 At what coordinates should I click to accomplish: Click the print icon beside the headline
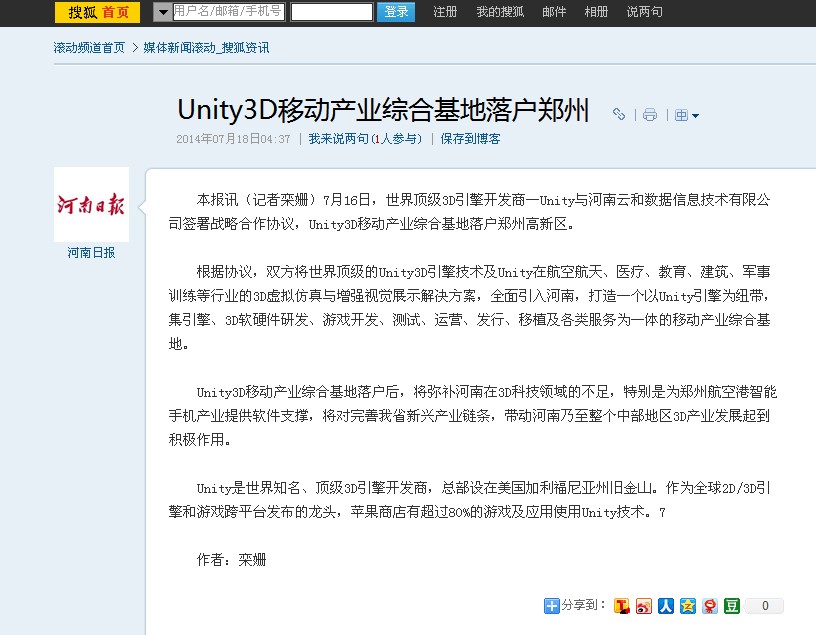tap(649, 115)
